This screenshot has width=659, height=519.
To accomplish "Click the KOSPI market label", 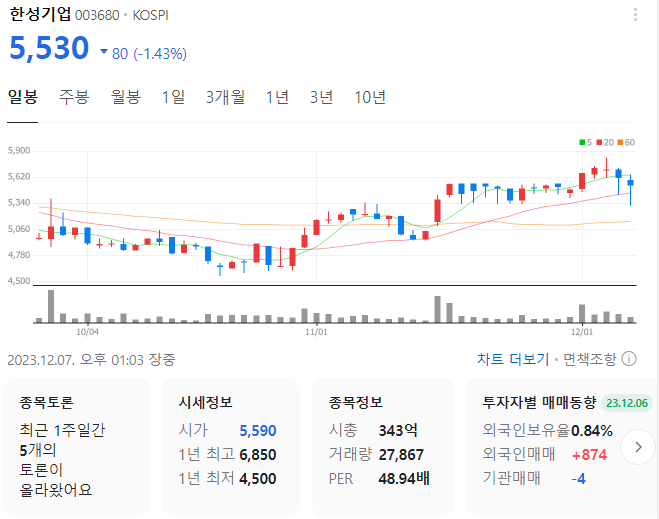I will point(150,16).
